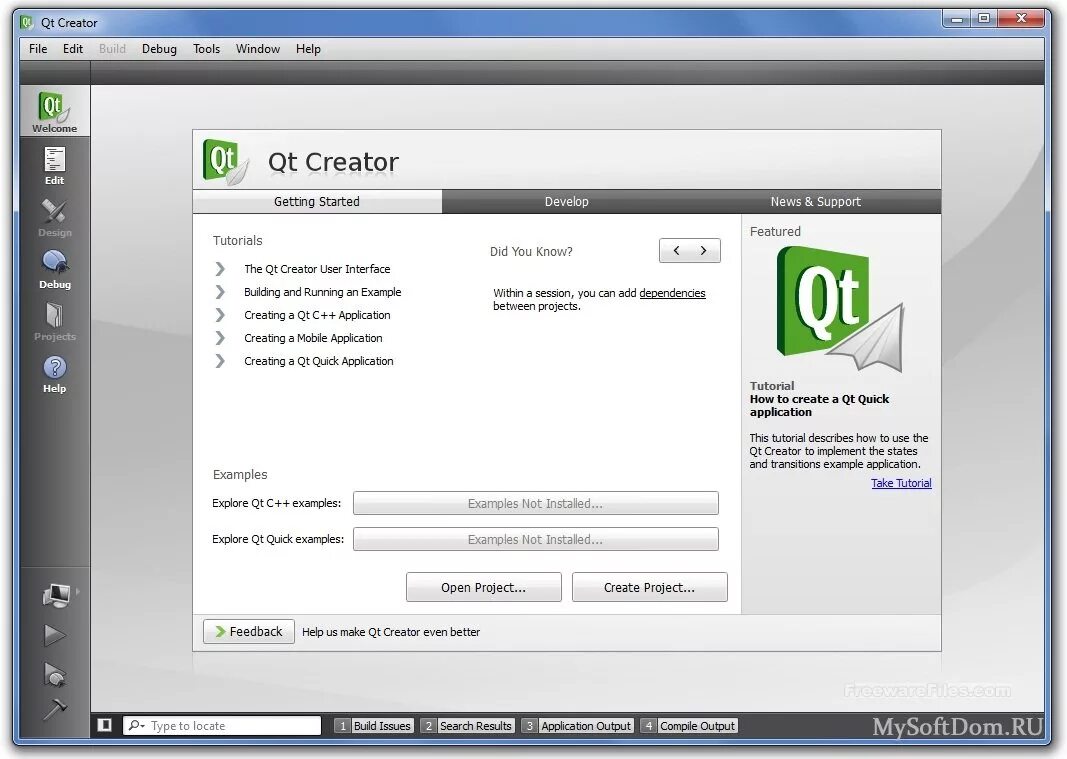Click the 'Did You Know?' heading

(531, 252)
